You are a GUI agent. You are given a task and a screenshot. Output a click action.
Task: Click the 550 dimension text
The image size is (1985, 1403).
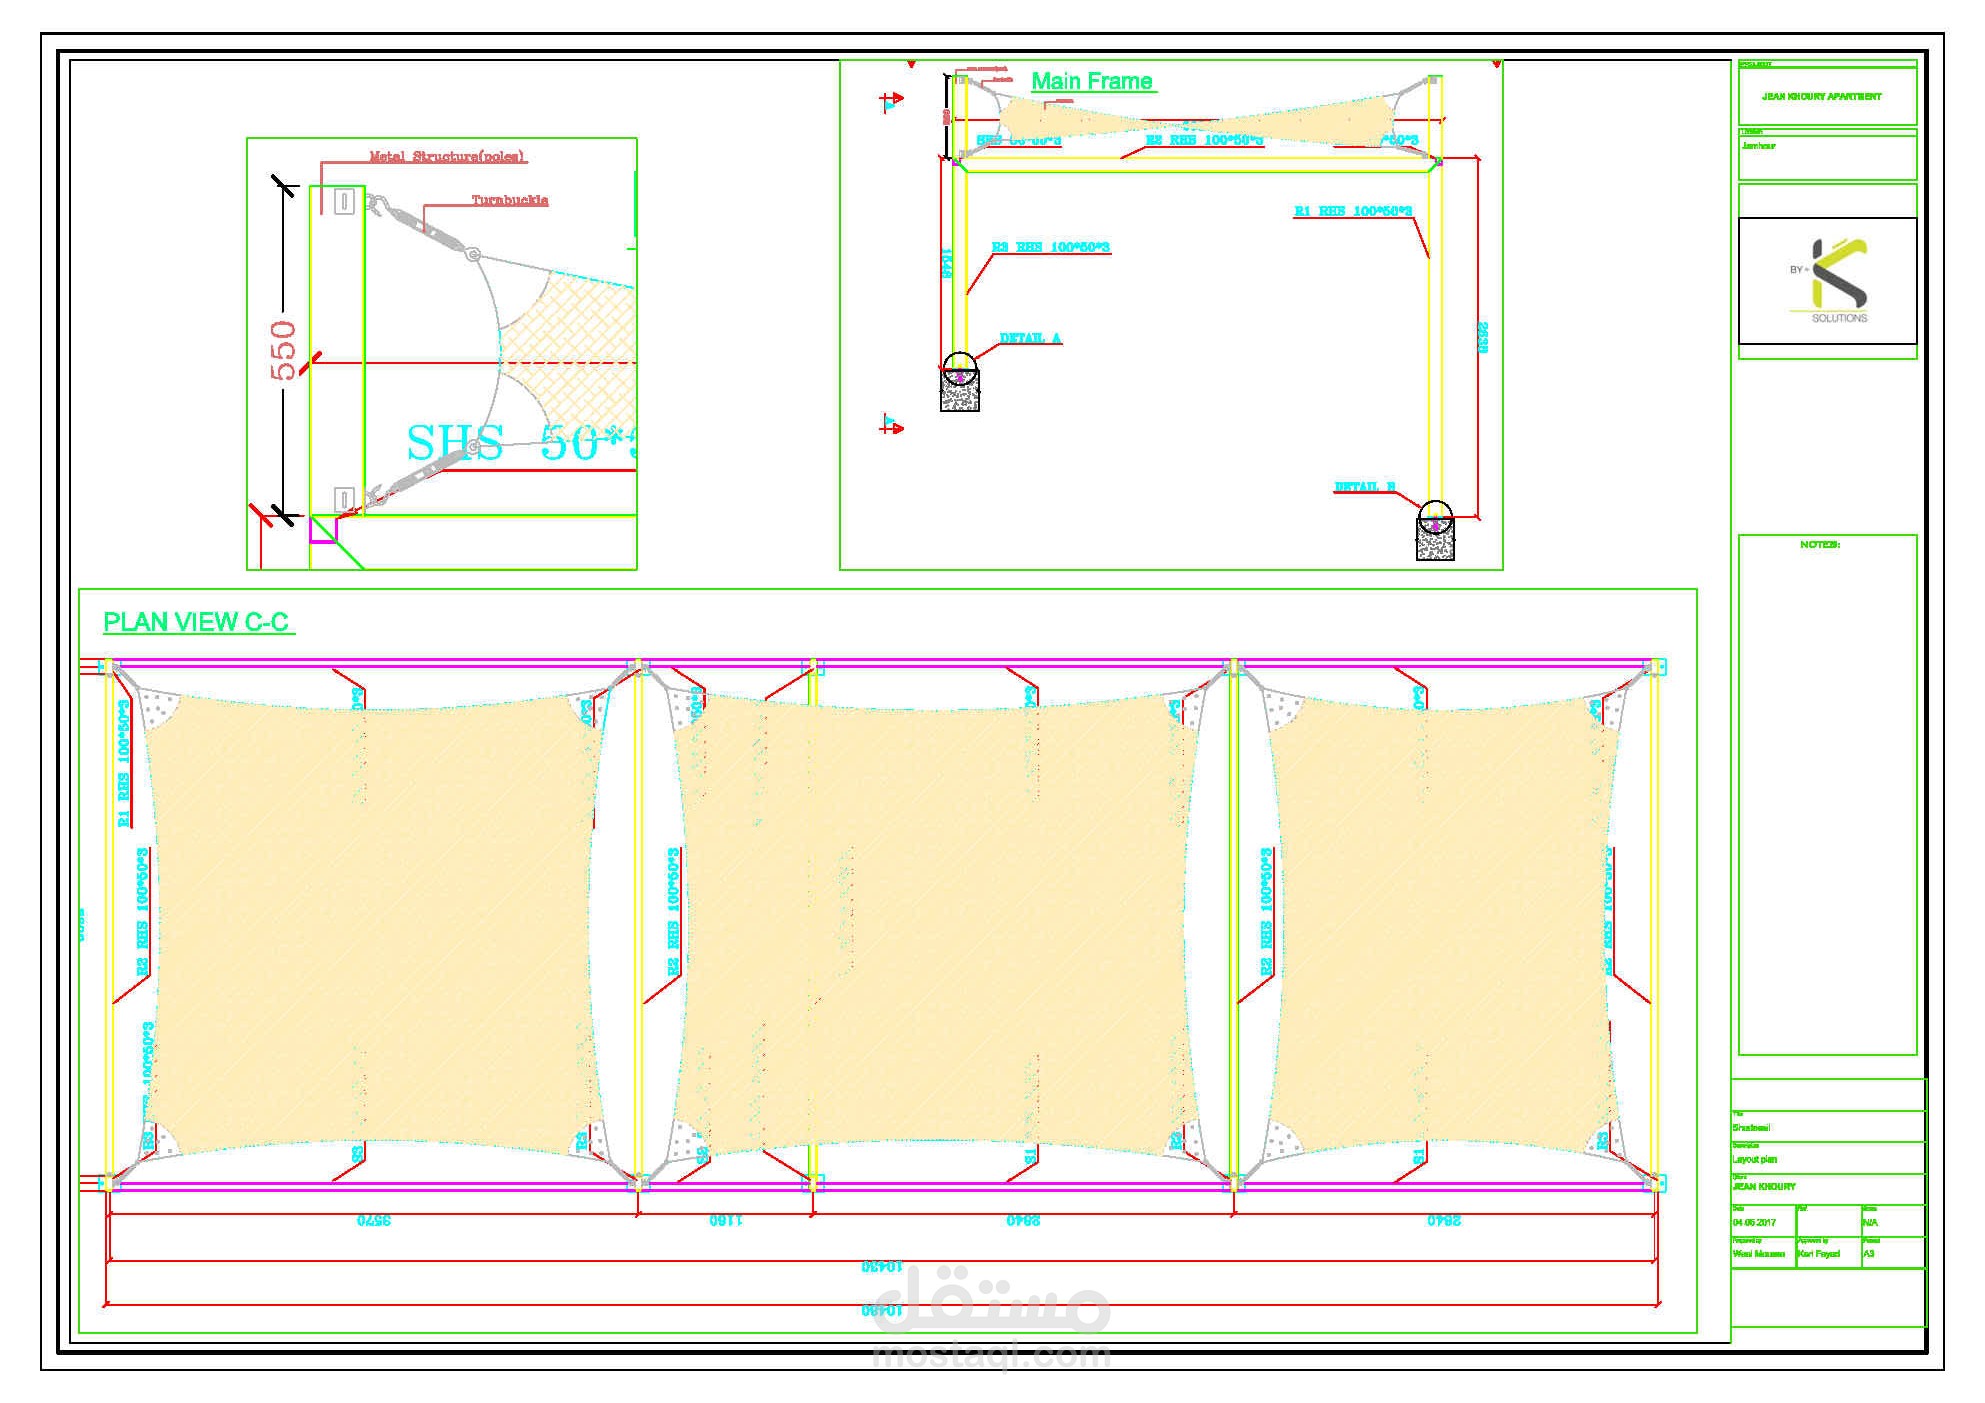pyautogui.click(x=284, y=350)
